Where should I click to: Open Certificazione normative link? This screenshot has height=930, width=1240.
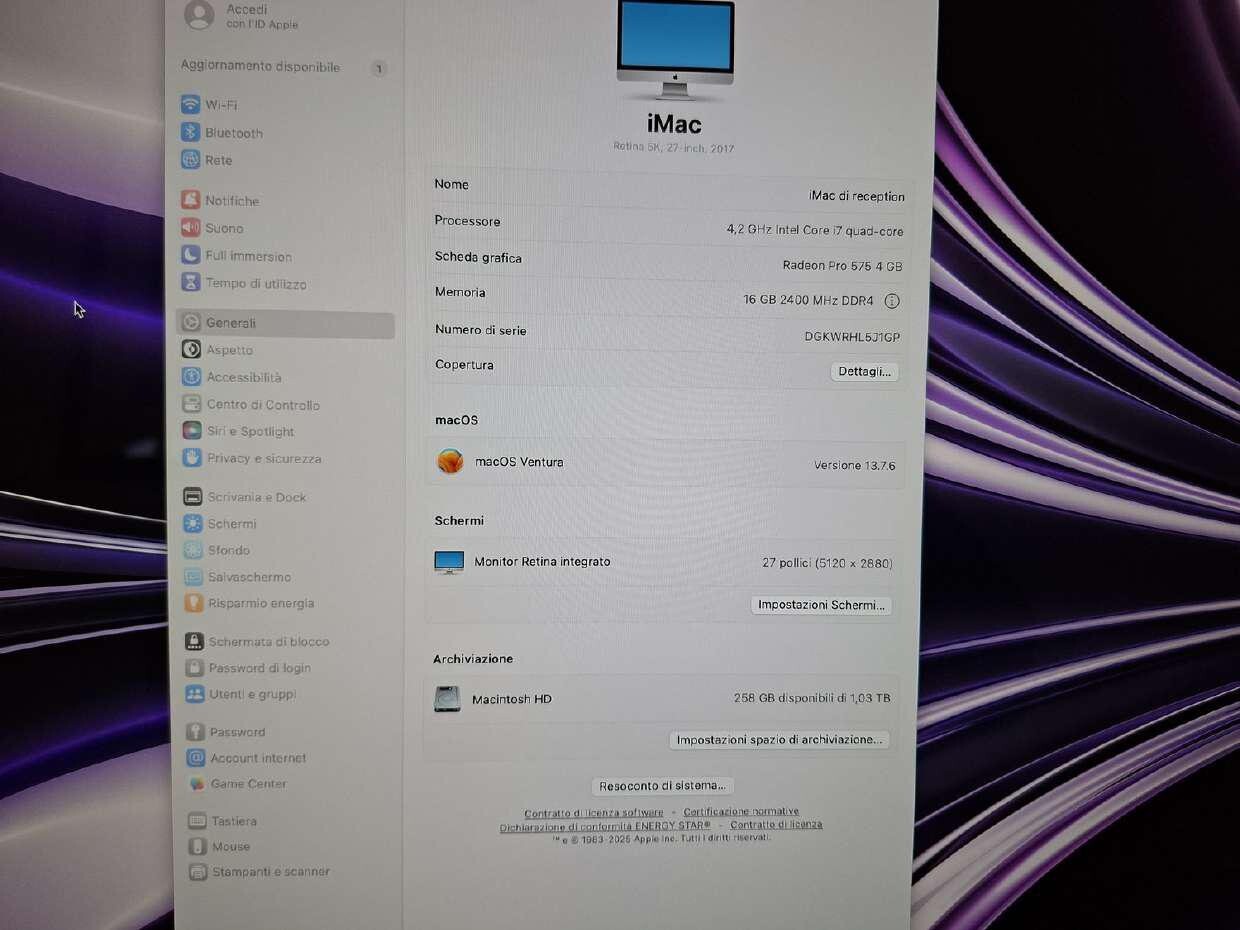pyautogui.click(x=741, y=812)
